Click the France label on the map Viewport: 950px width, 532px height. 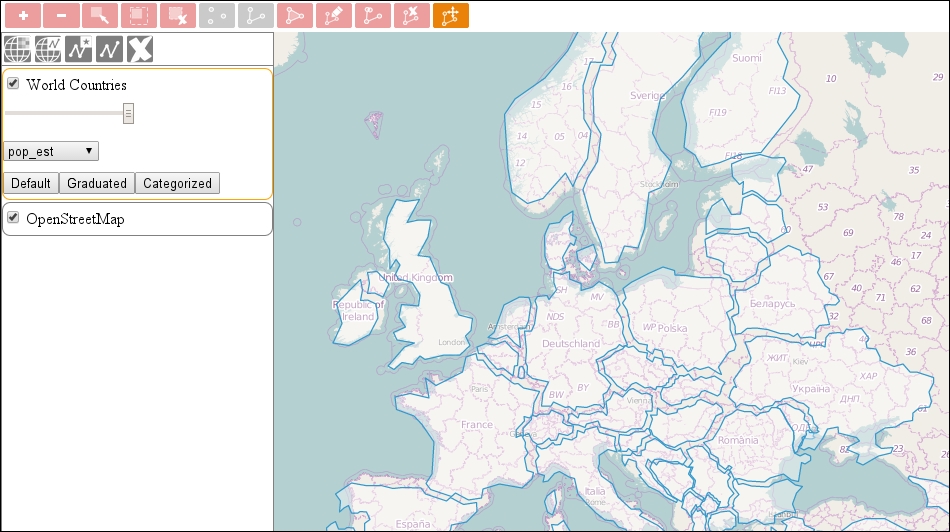[477, 425]
